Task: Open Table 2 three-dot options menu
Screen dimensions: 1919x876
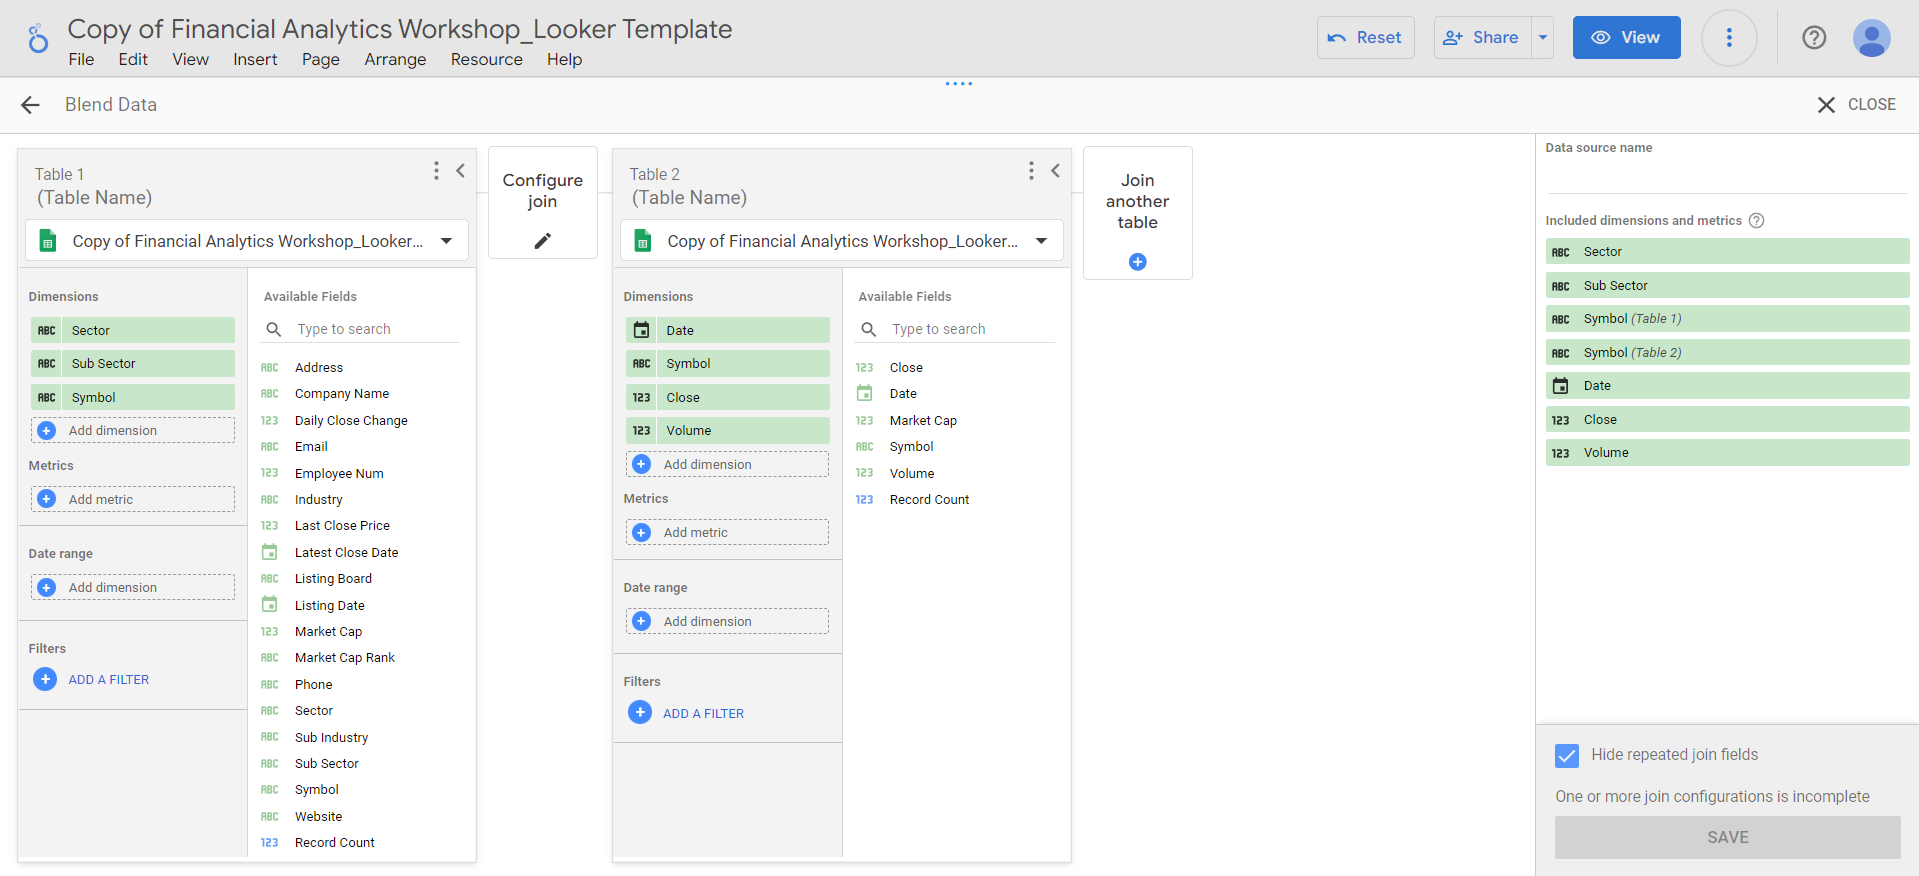Action: pos(1031,171)
